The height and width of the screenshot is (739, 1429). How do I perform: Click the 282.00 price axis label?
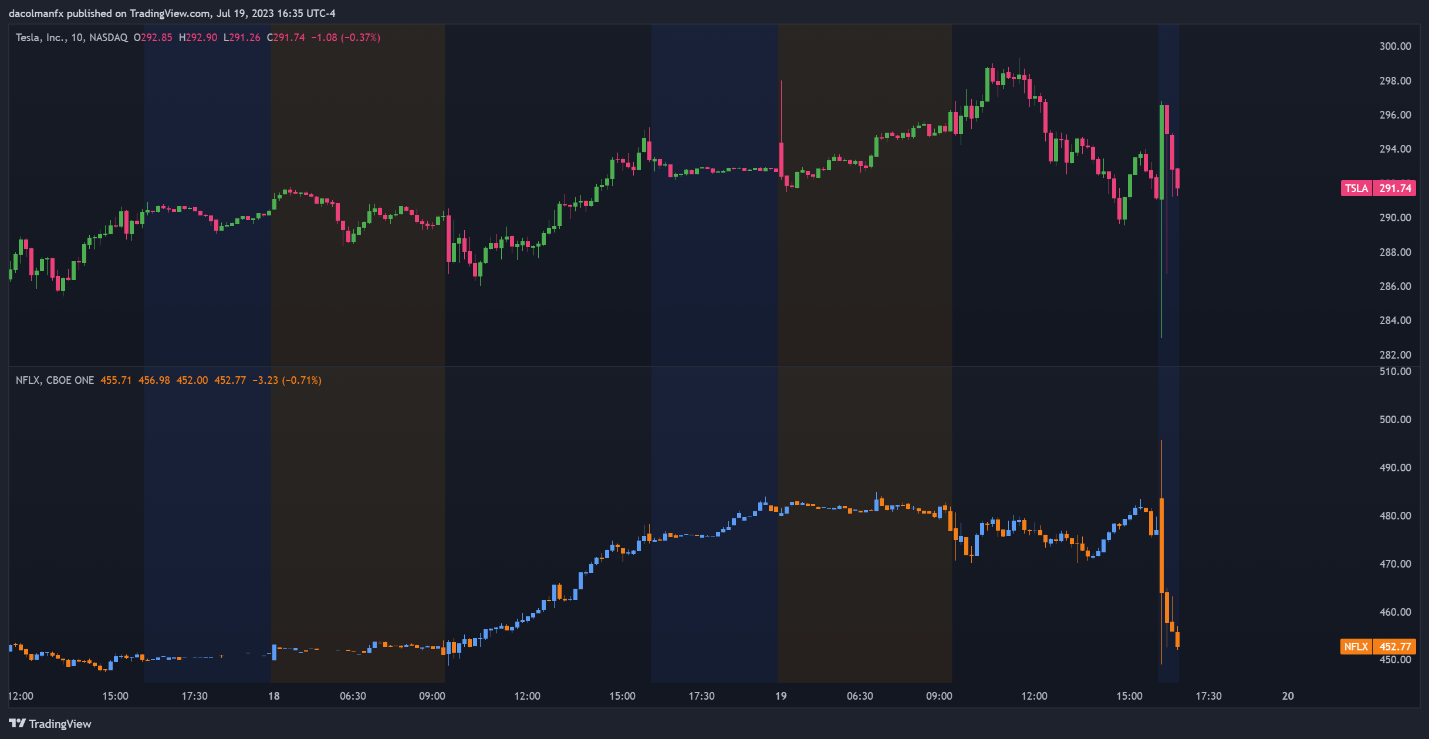1395,355
